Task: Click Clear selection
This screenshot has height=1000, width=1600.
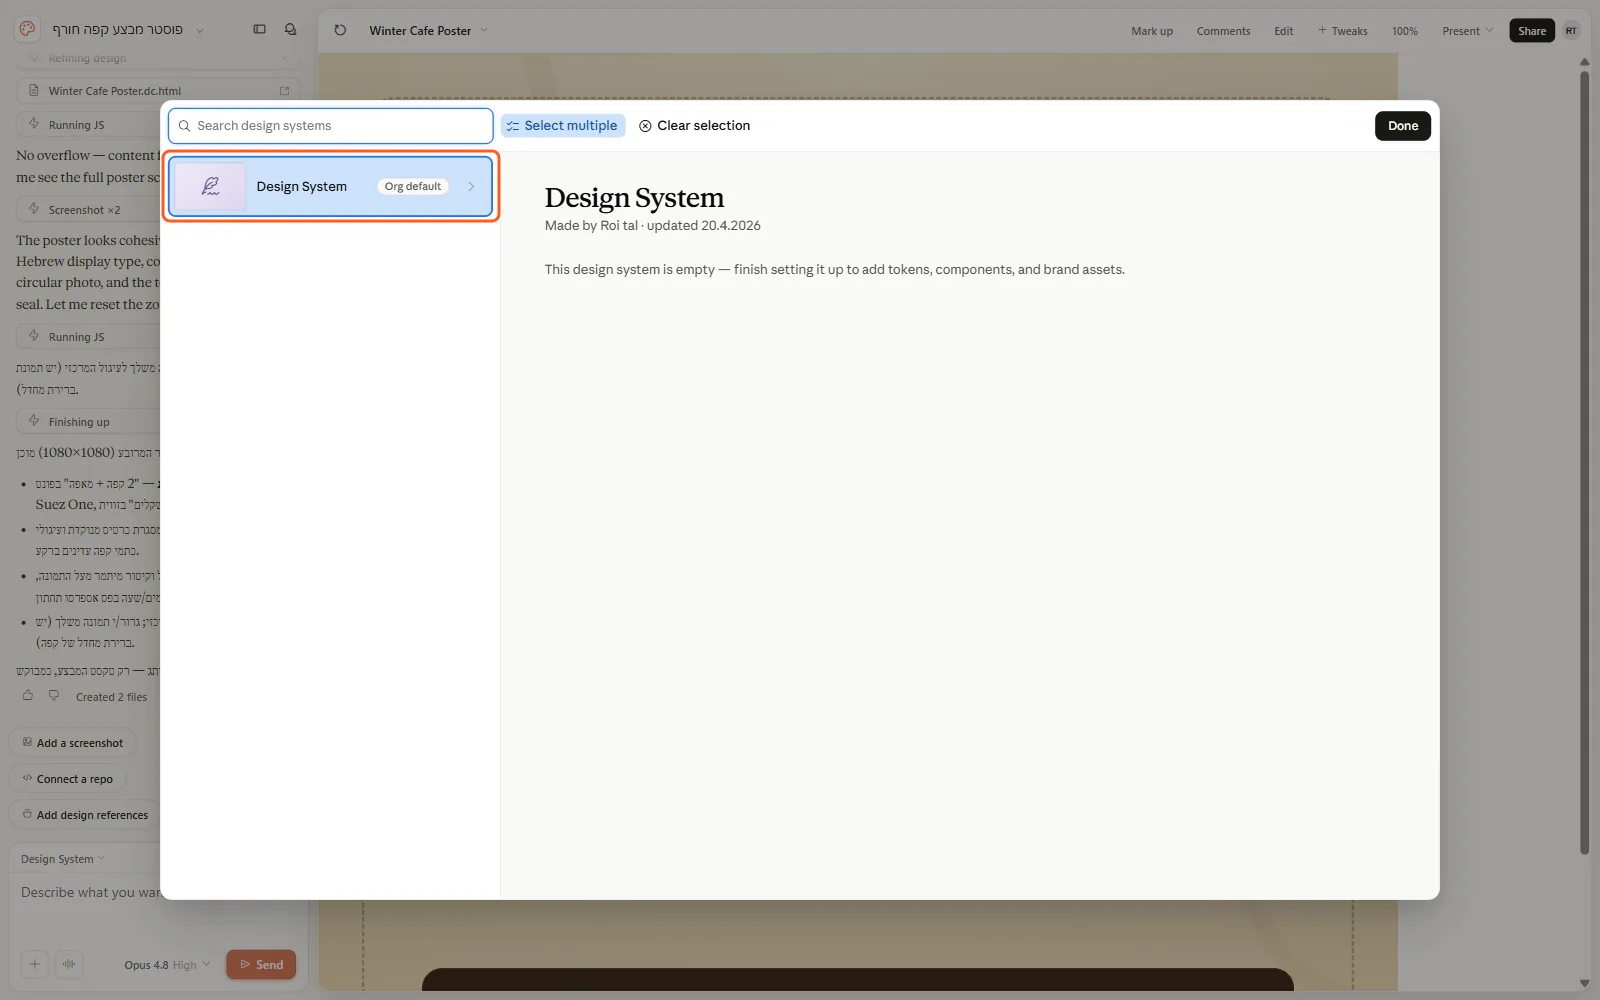Action: (695, 126)
